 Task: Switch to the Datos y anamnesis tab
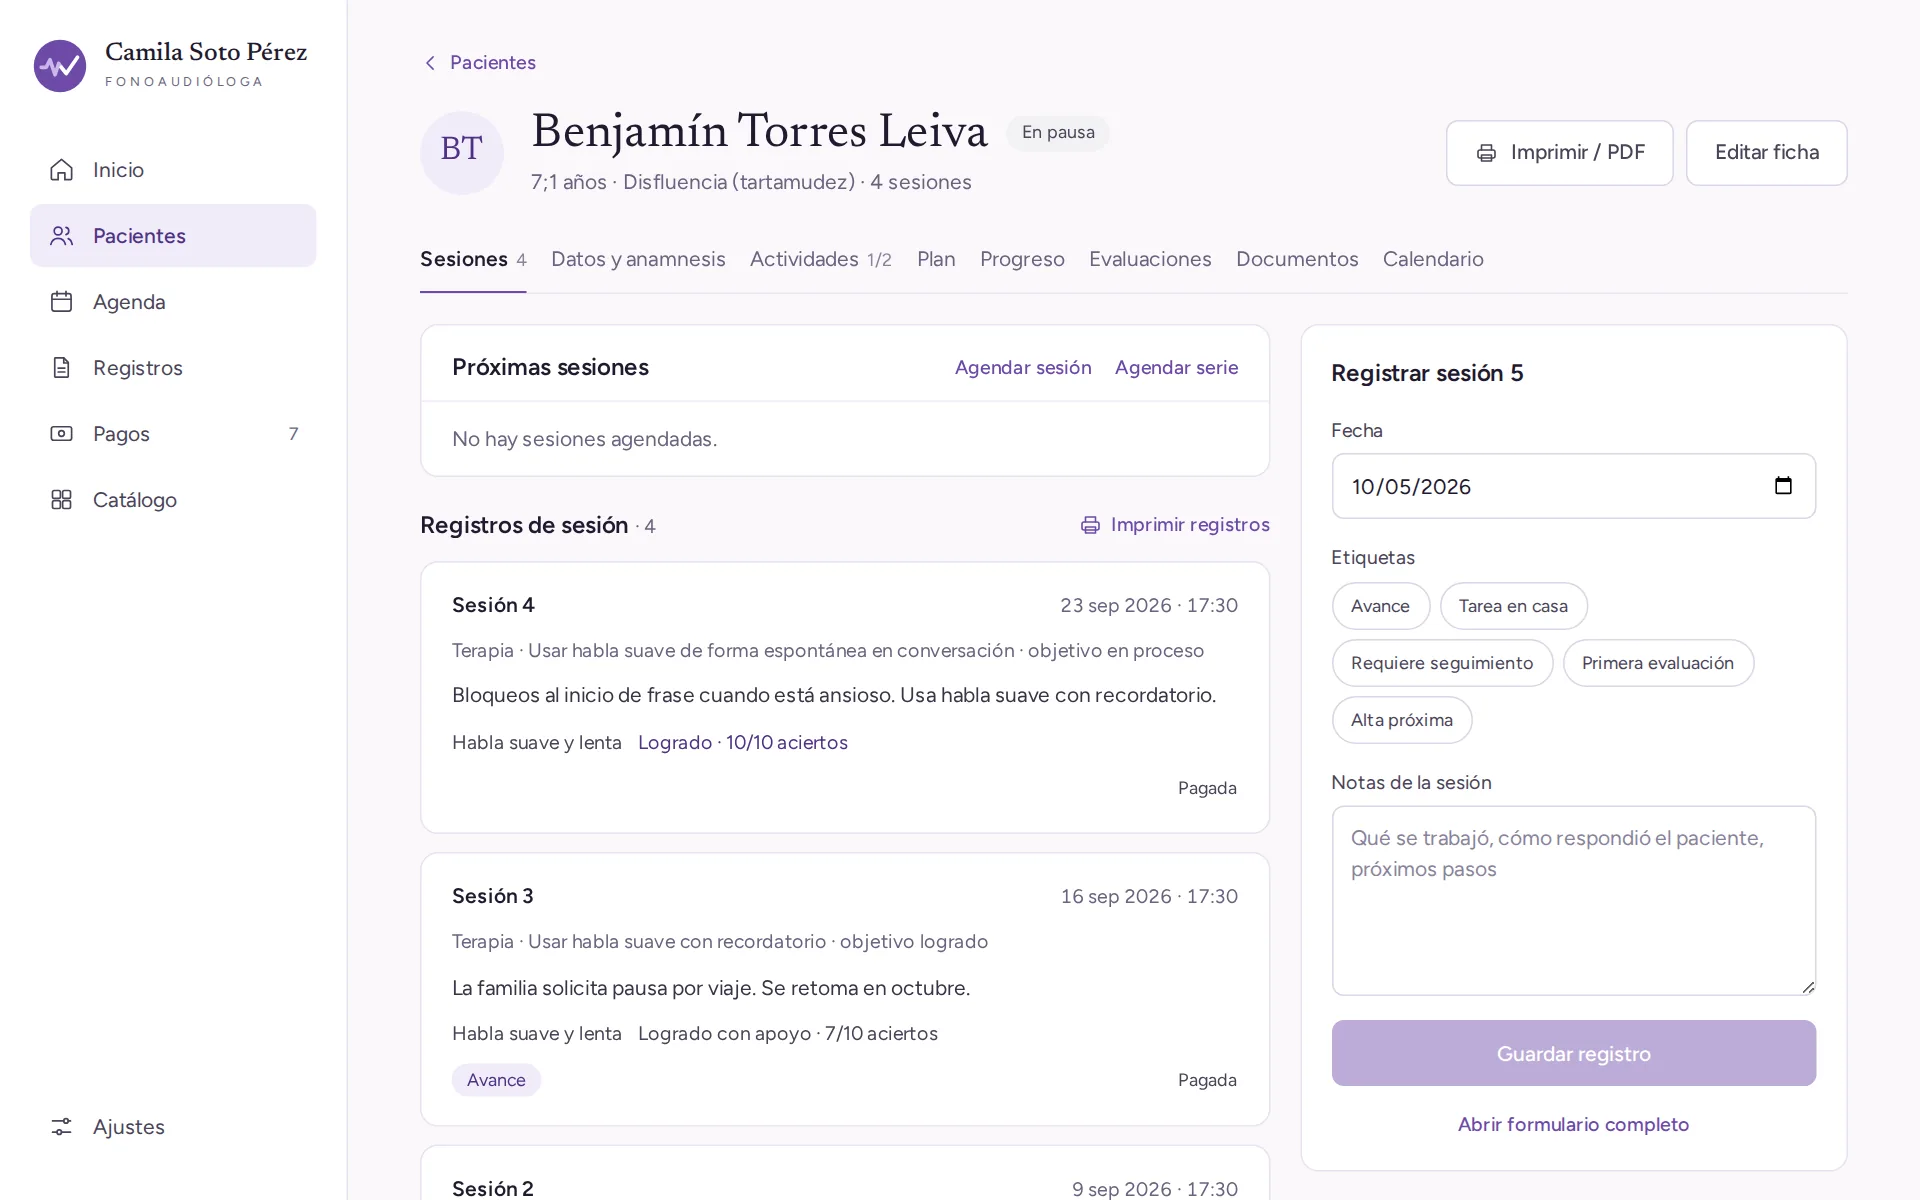coord(638,259)
